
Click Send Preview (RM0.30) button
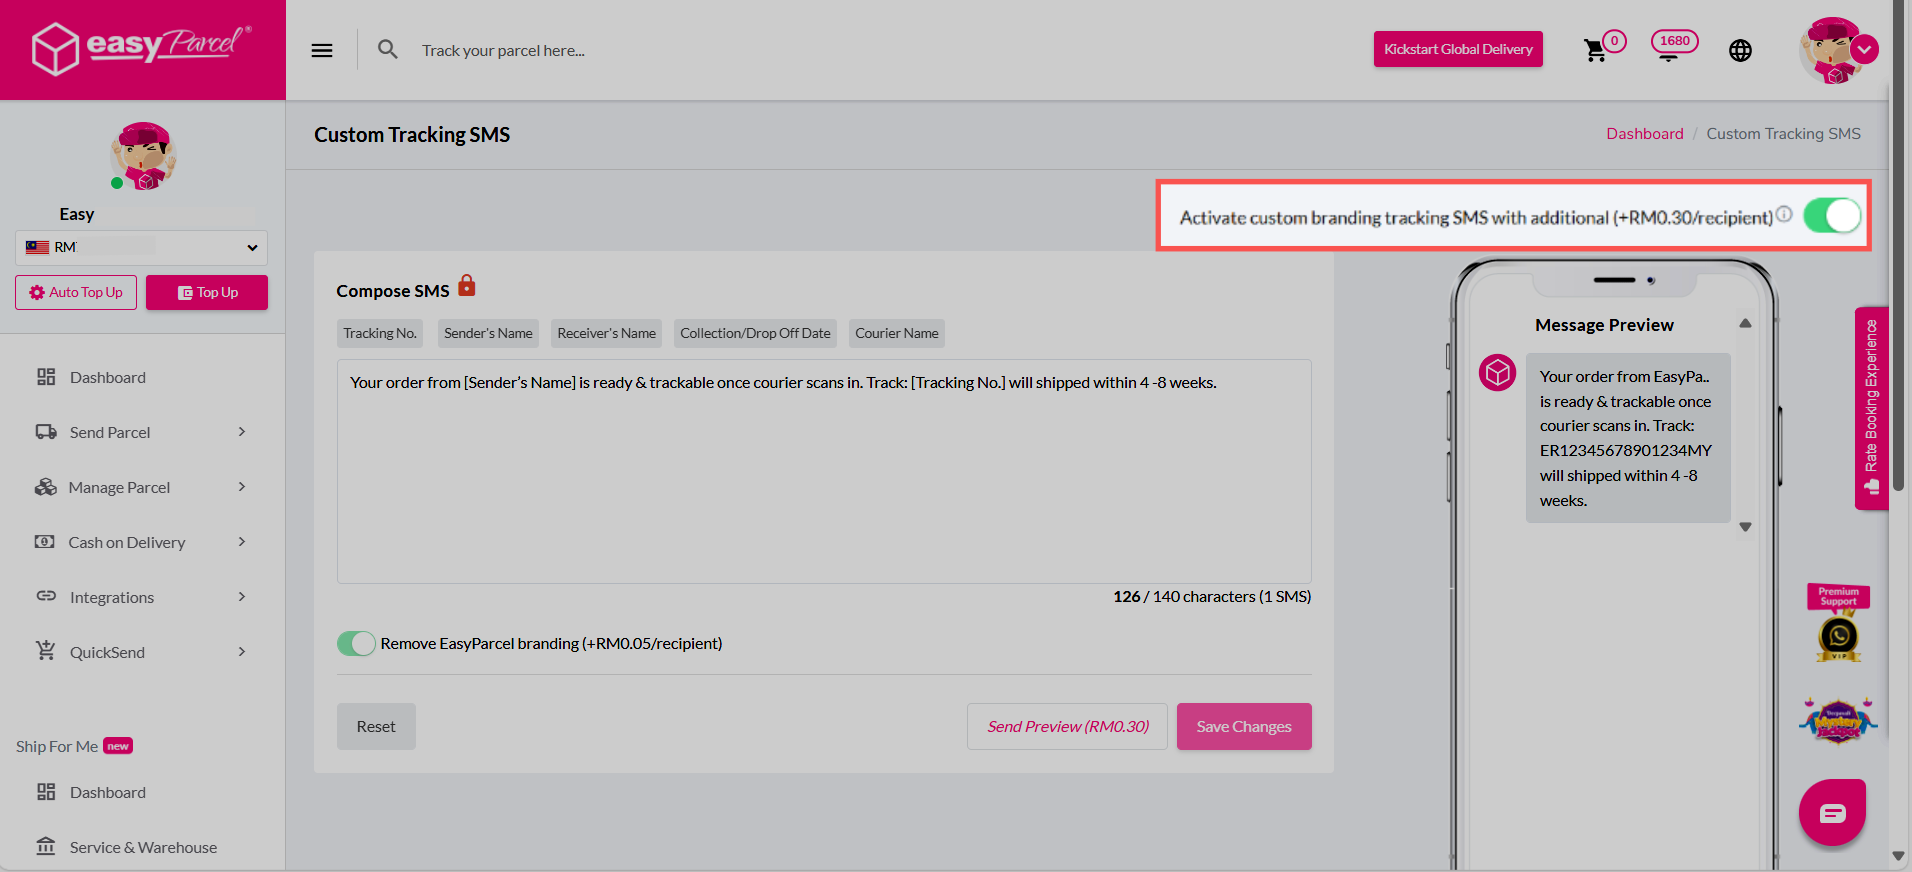pyautogui.click(x=1067, y=726)
